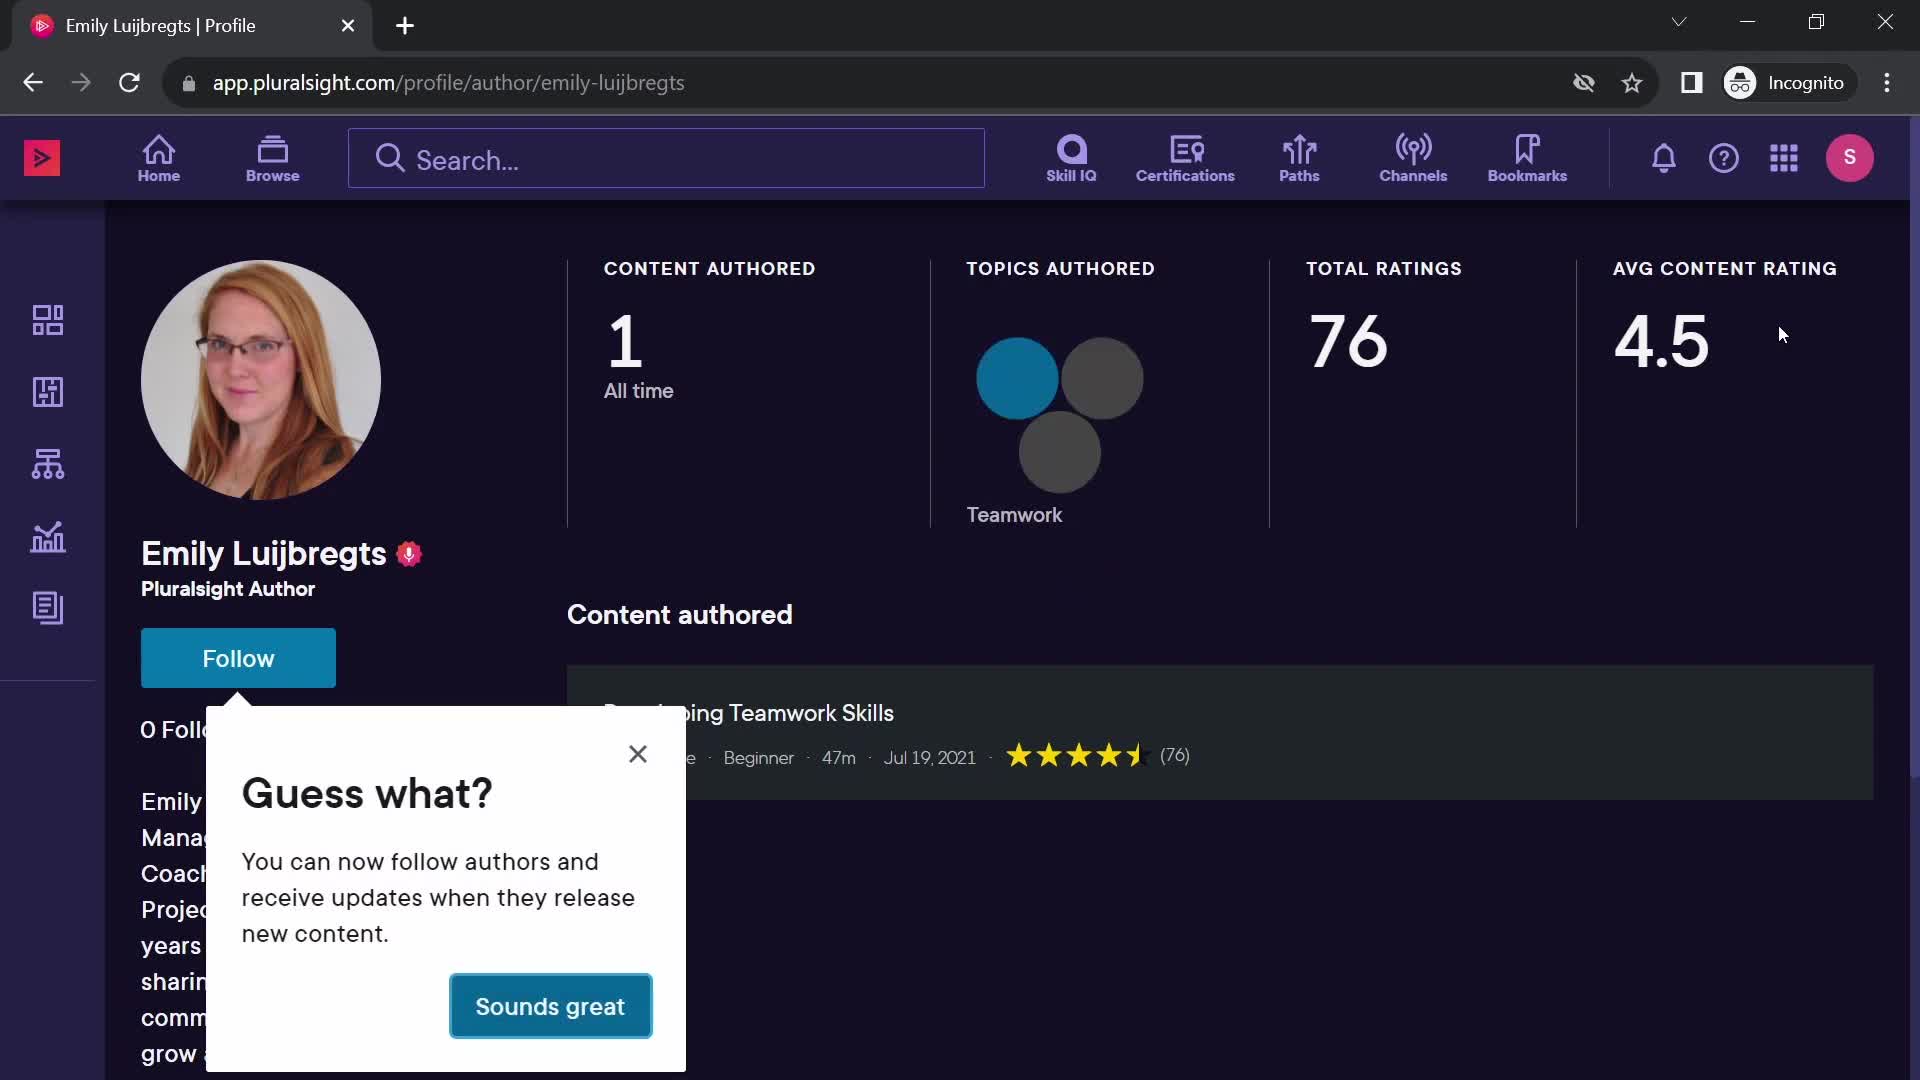Select the Emily Luijbregts Profile browser tab

point(192,26)
